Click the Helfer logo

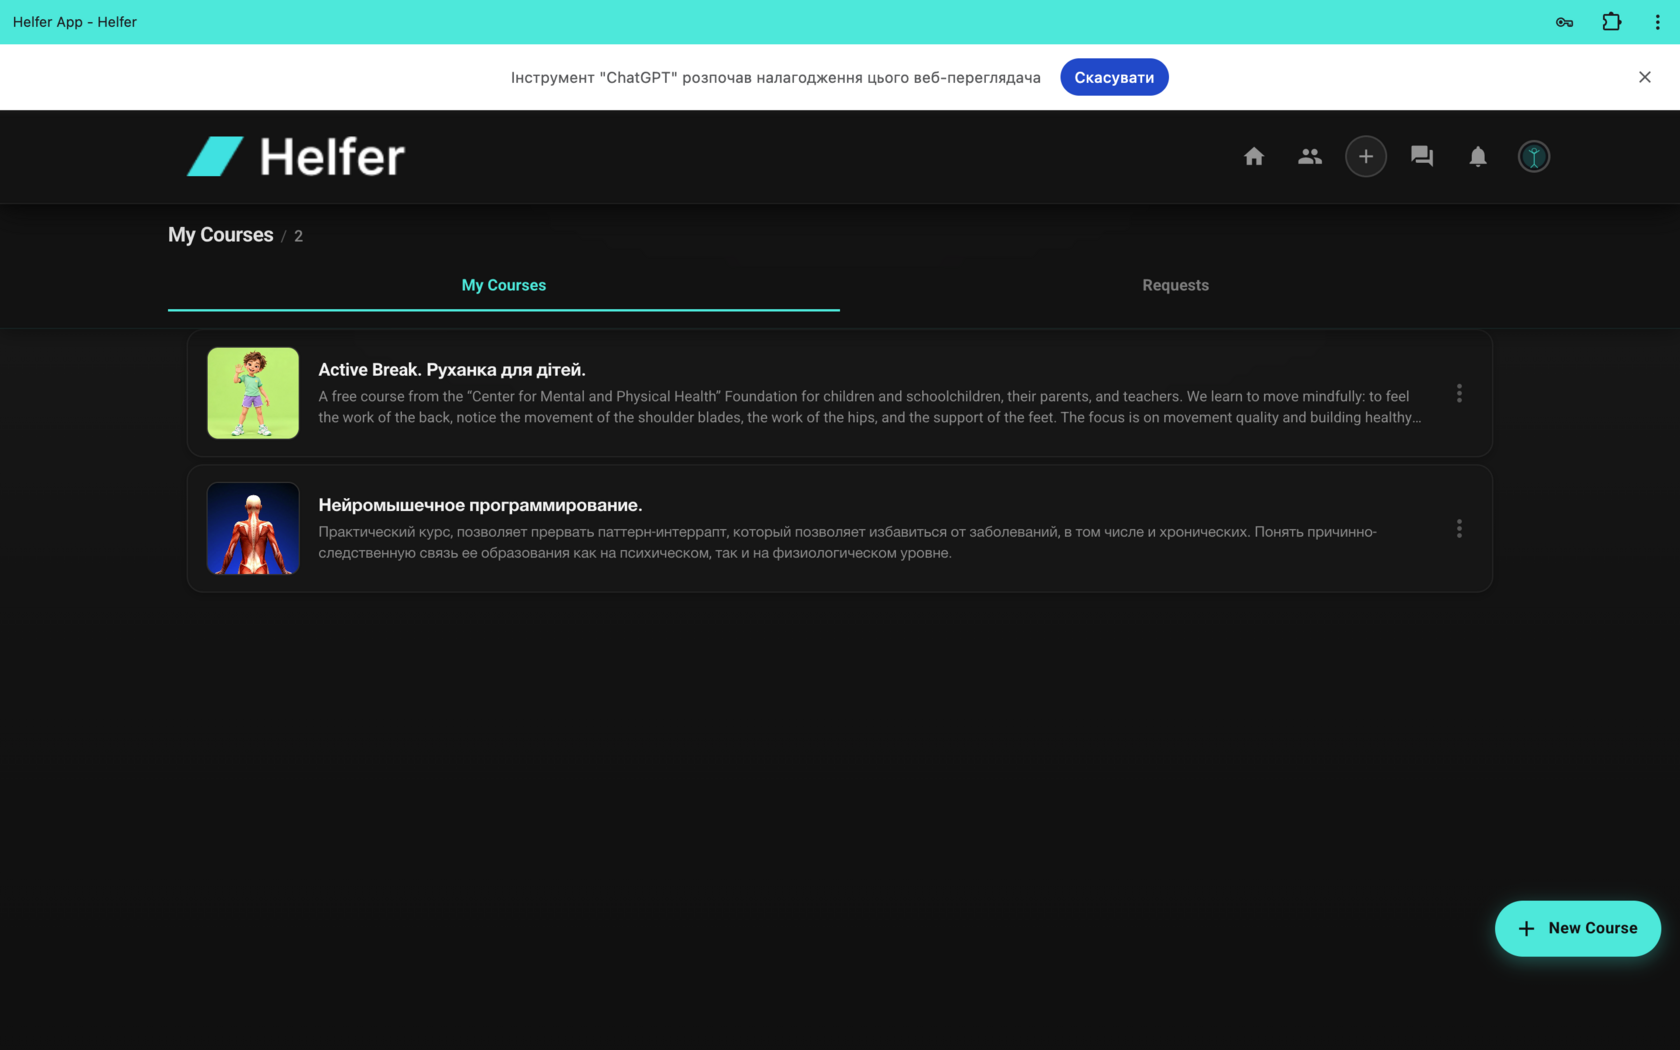pos(296,157)
